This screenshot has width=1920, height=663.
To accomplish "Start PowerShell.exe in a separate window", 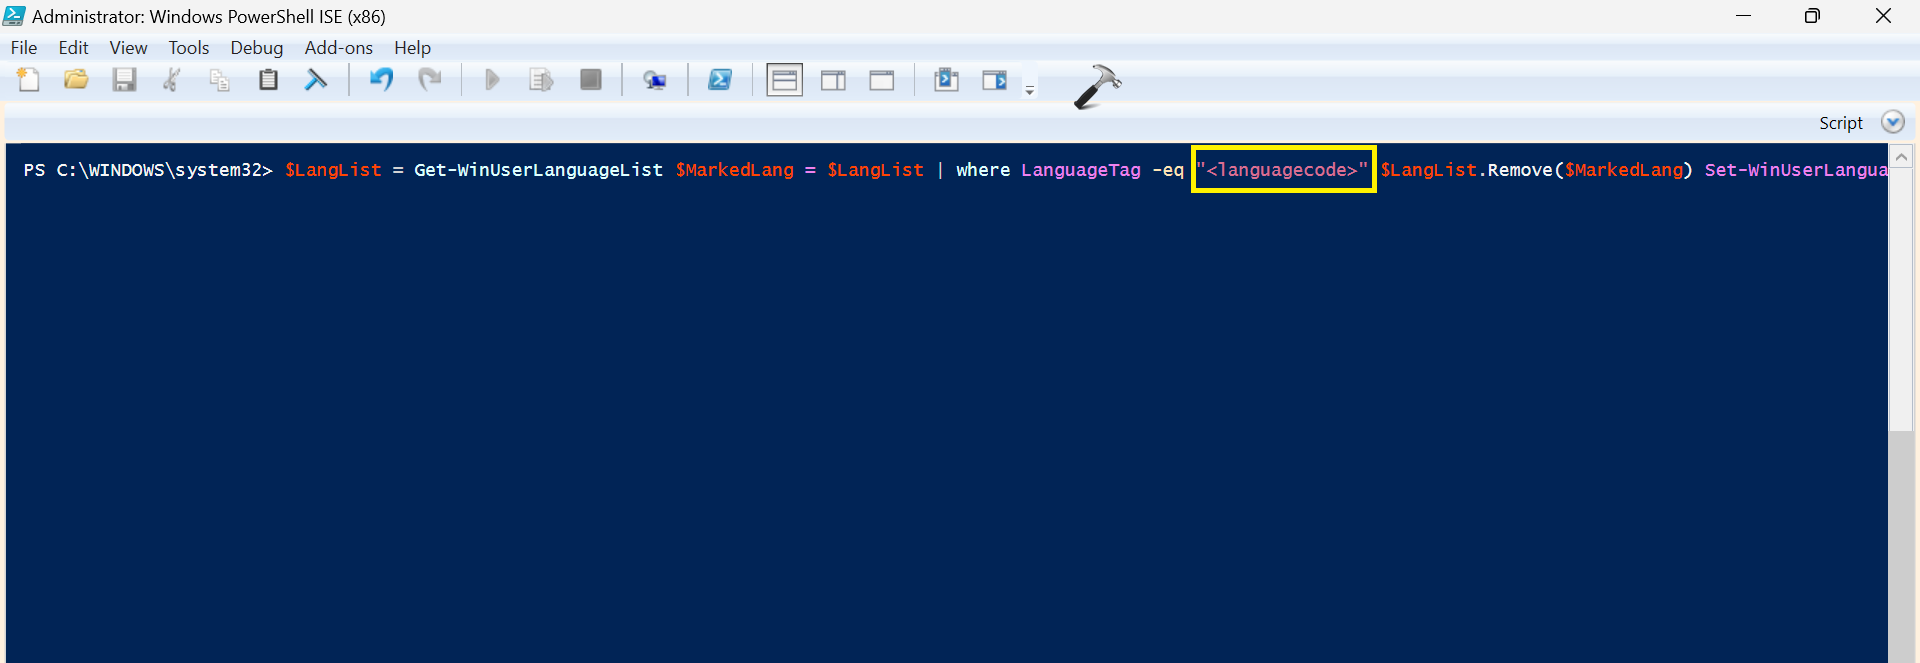I will click(x=720, y=80).
